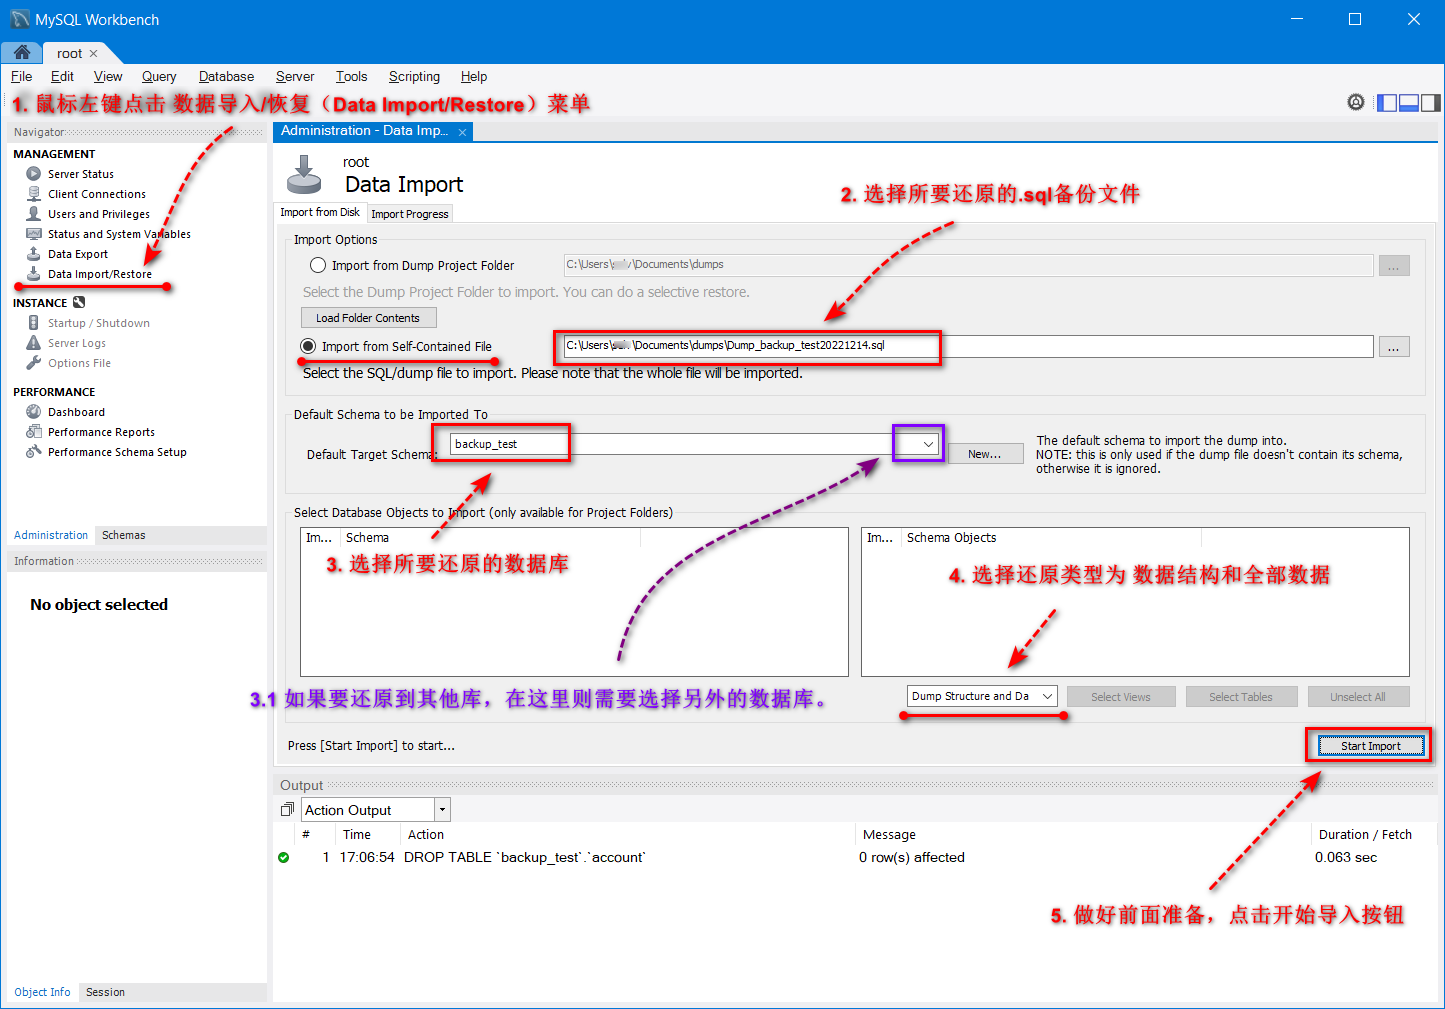The width and height of the screenshot is (1445, 1009).
Task: Switch to the Object Info tab
Action: 42,992
